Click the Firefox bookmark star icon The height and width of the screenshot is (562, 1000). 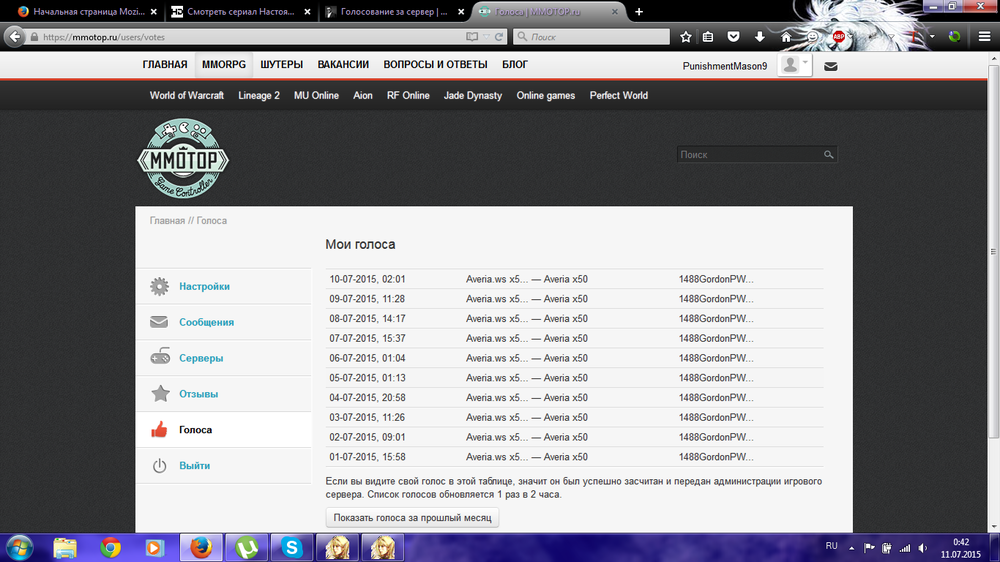686,37
